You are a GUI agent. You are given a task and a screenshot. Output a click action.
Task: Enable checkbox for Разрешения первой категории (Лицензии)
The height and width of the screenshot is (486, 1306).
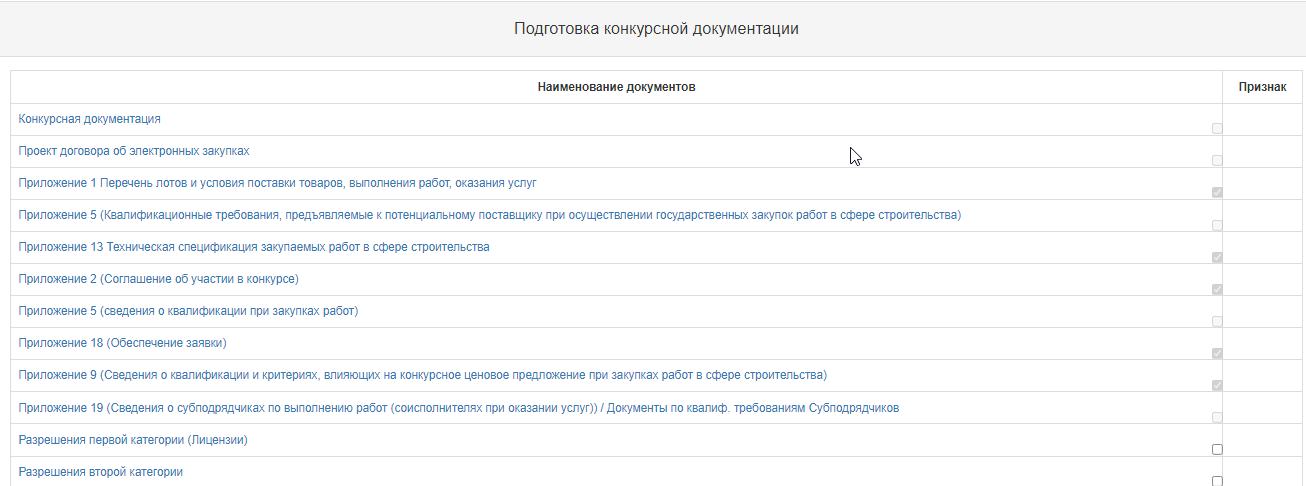pyautogui.click(x=1217, y=449)
